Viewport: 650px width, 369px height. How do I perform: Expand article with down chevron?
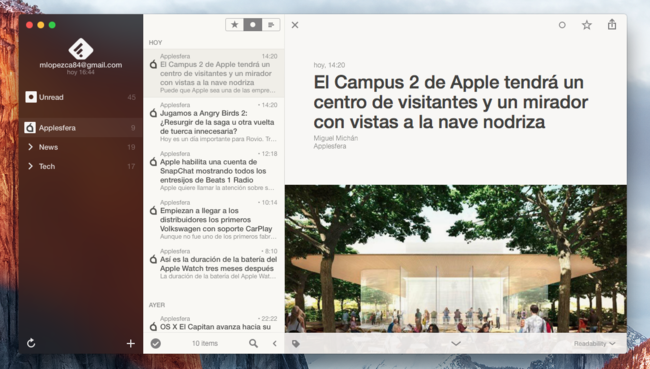click(456, 343)
